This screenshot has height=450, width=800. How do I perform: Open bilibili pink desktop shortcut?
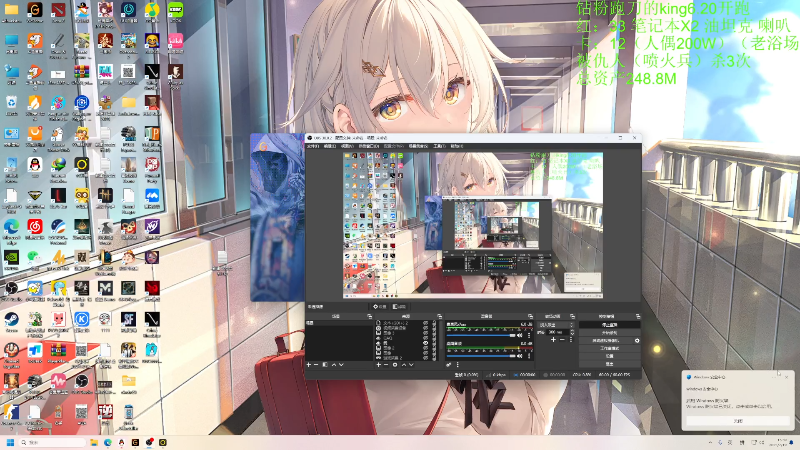pyautogui.click(x=175, y=41)
